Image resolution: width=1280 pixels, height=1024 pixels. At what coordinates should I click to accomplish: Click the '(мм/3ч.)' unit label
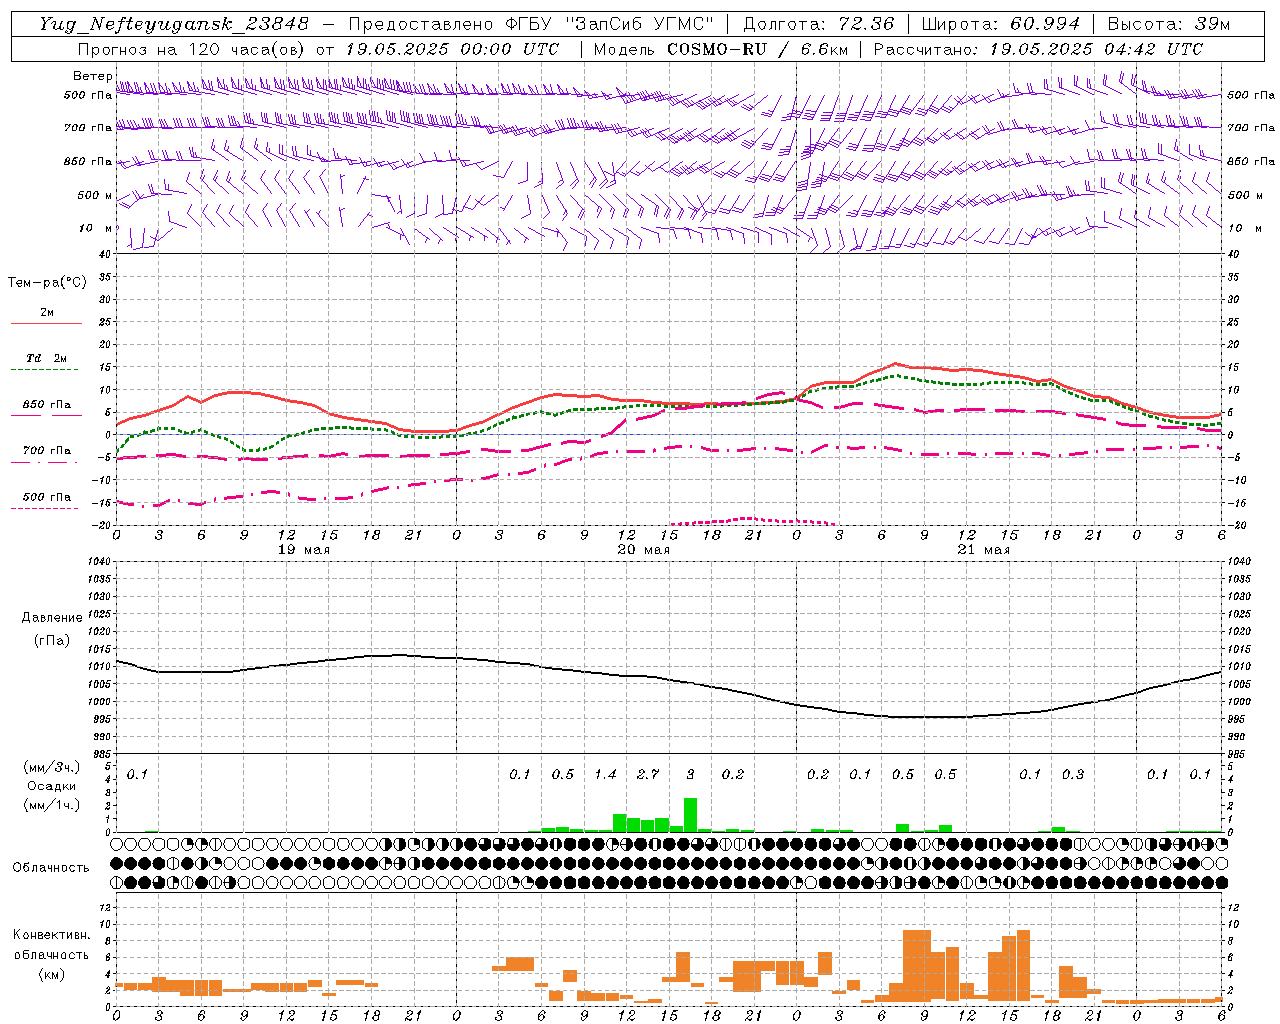pyautogui.click(x=52, y=768)
